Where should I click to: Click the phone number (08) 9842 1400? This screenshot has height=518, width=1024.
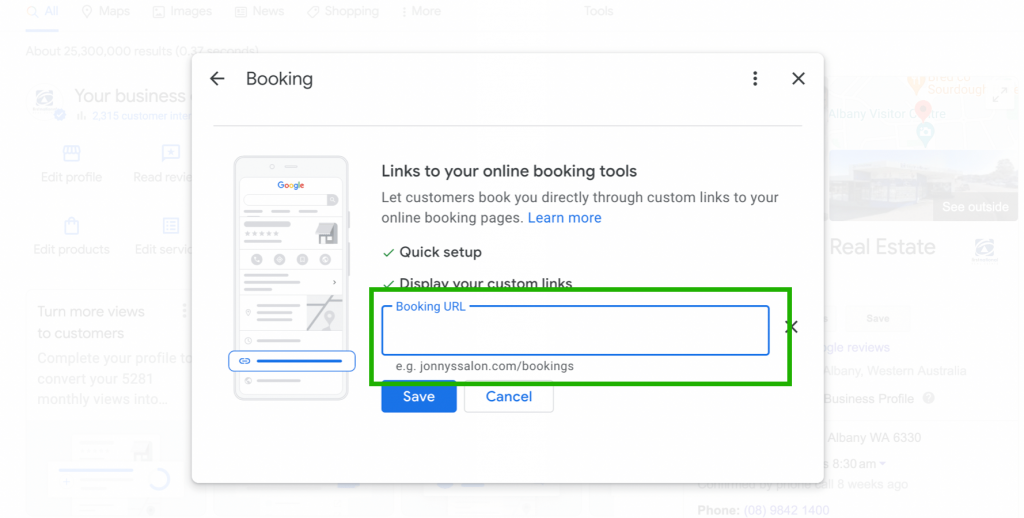point(786,510)
